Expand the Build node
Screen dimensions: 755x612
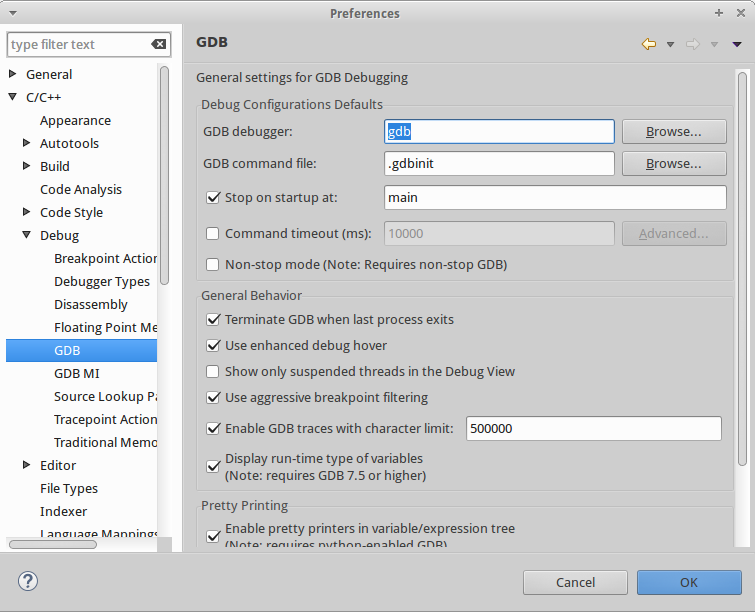click(x=26, y=166)
